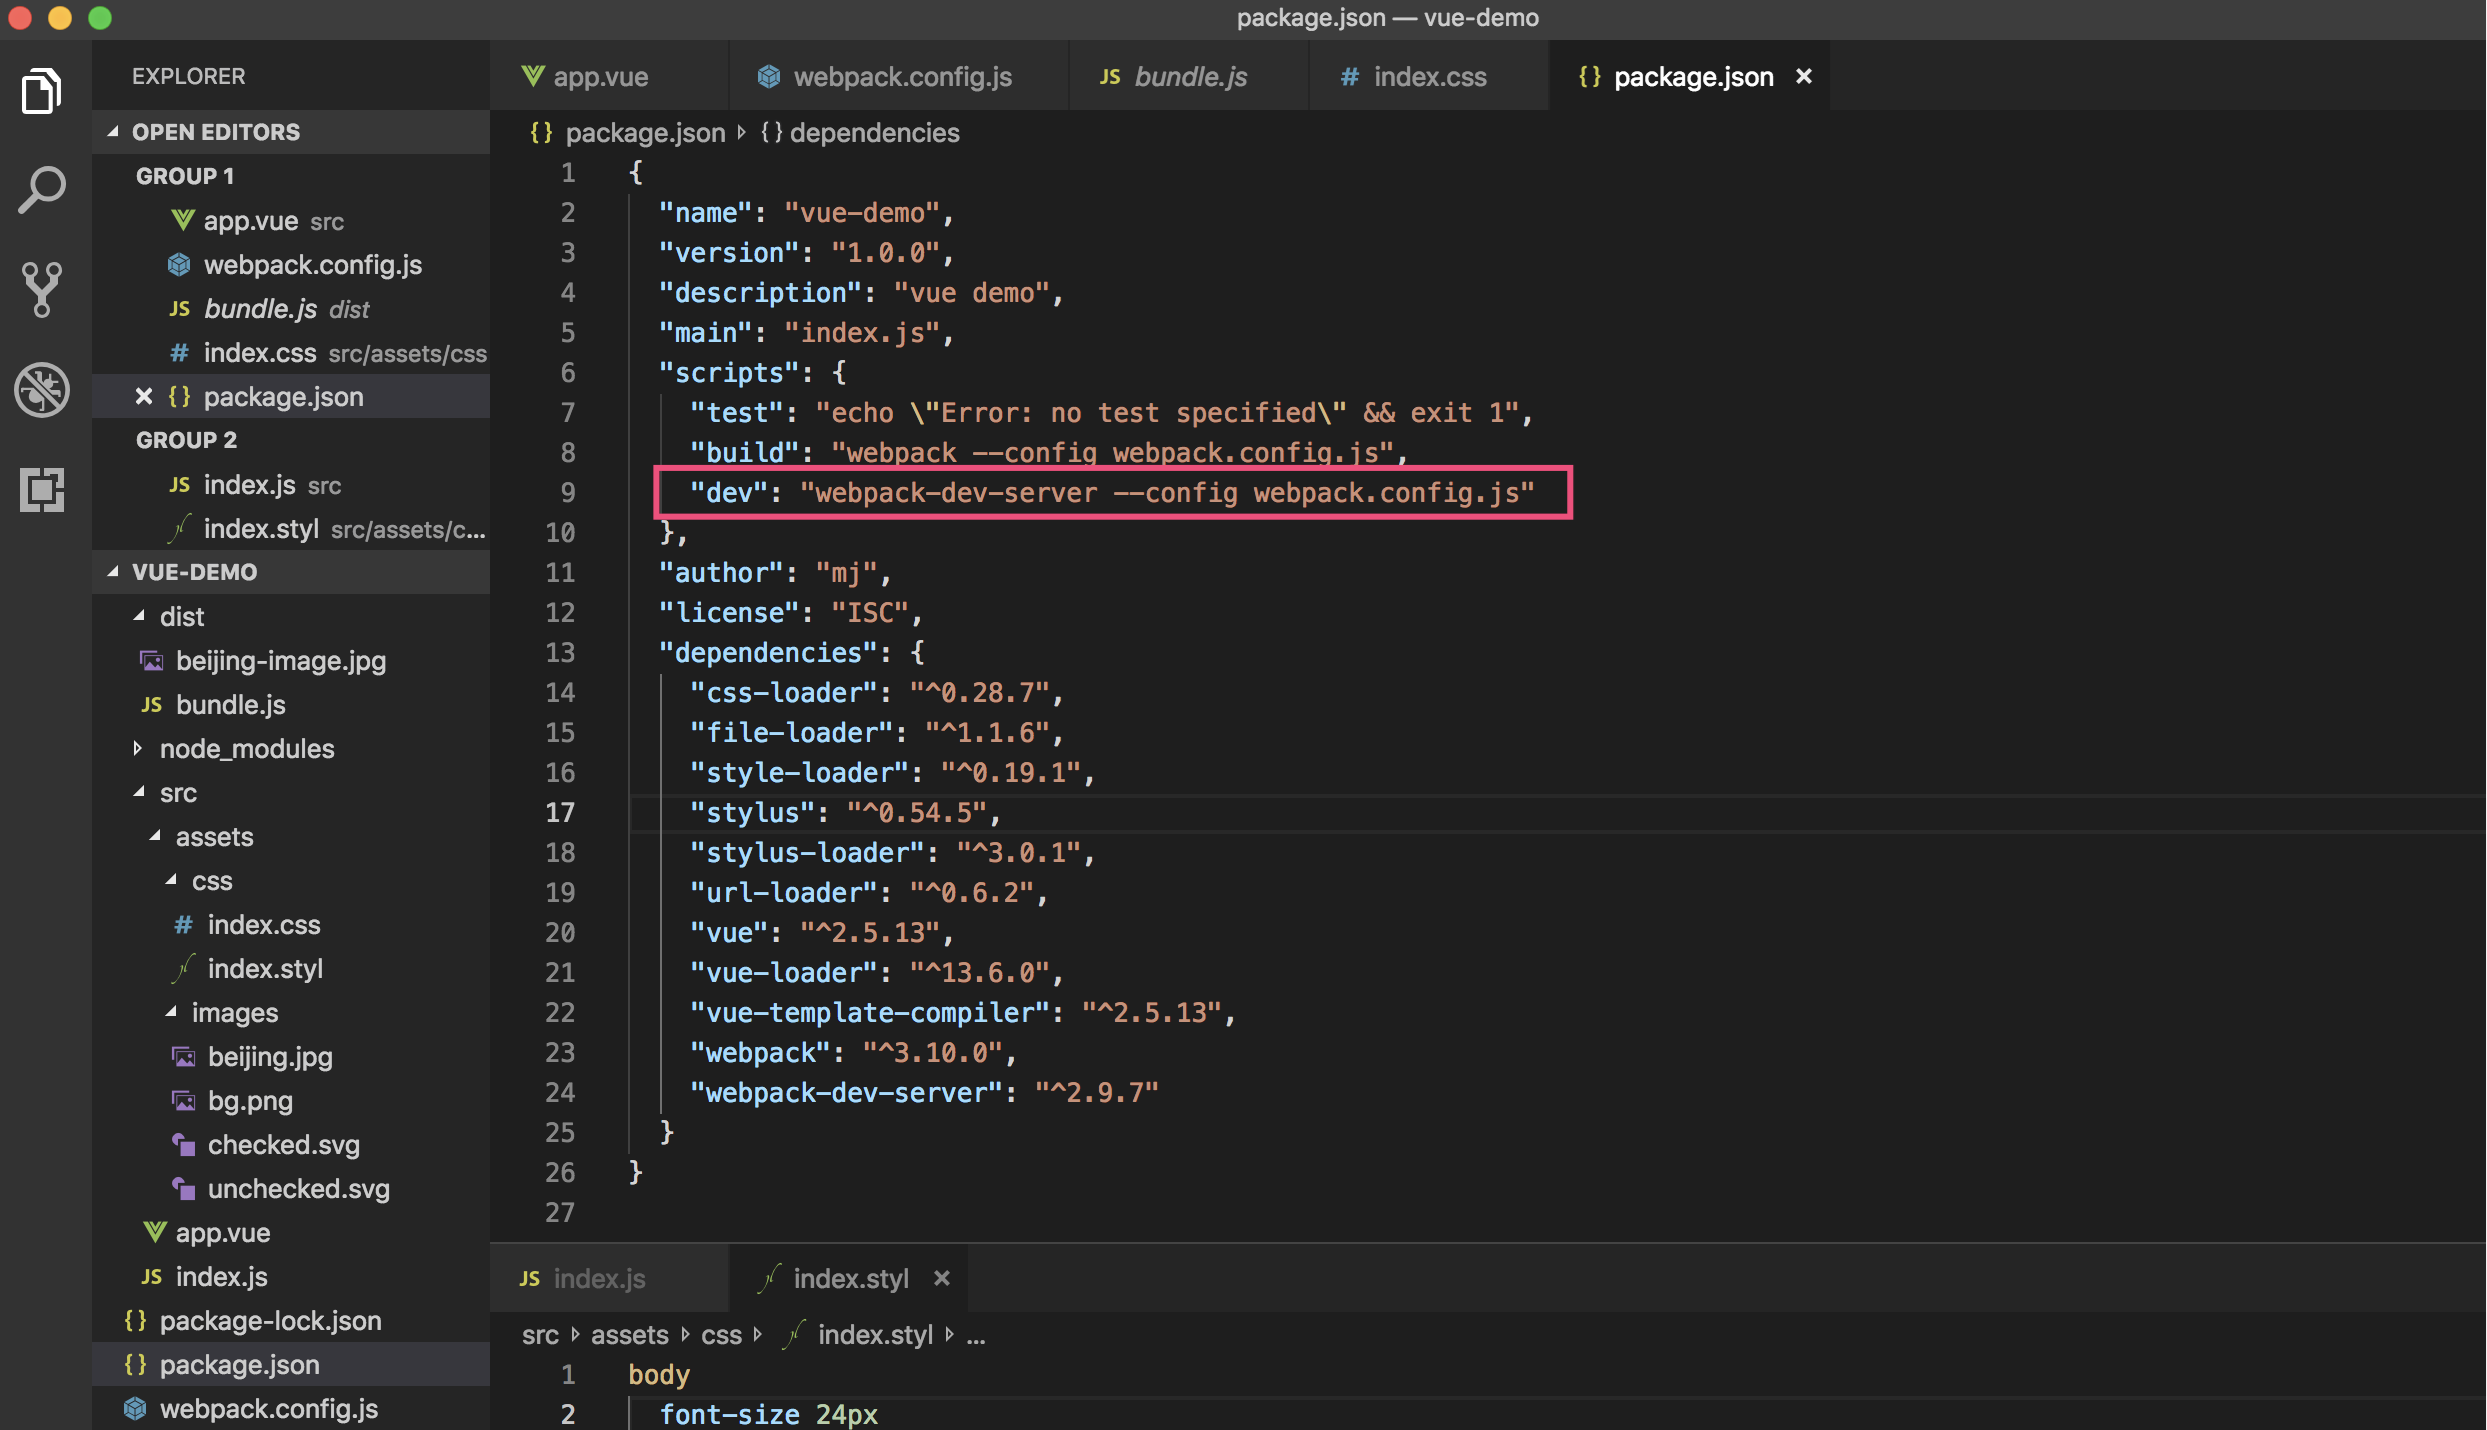Open package-lock.json in file tree

(x=291, y=1320)
